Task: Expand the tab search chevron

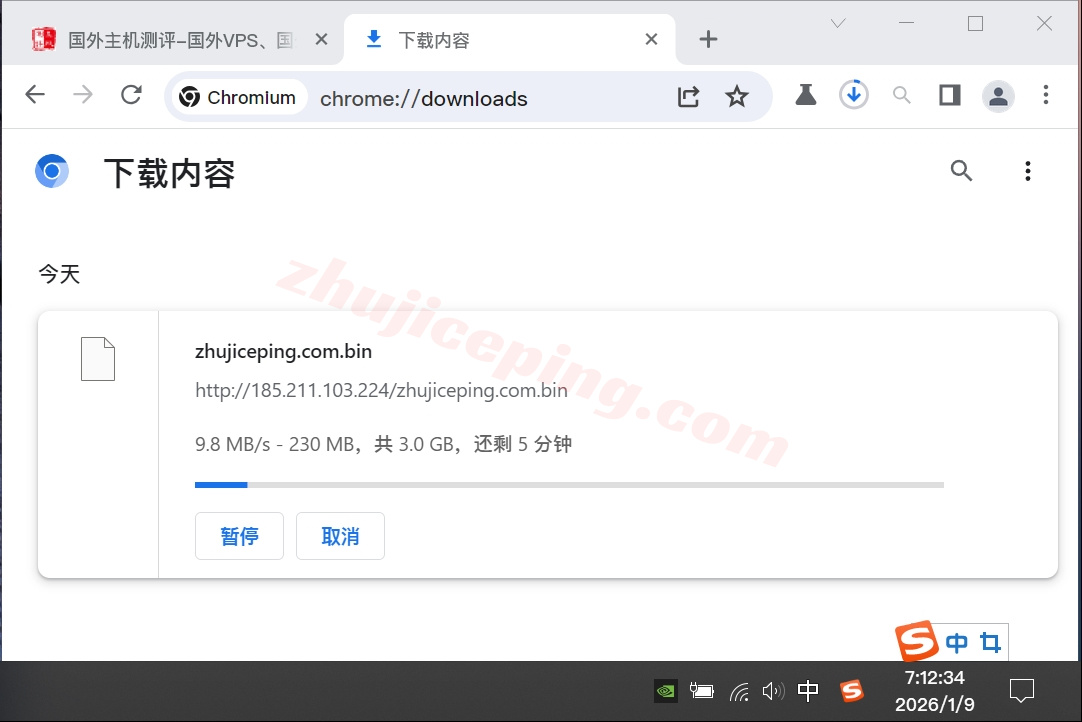Action: [838, 23]
